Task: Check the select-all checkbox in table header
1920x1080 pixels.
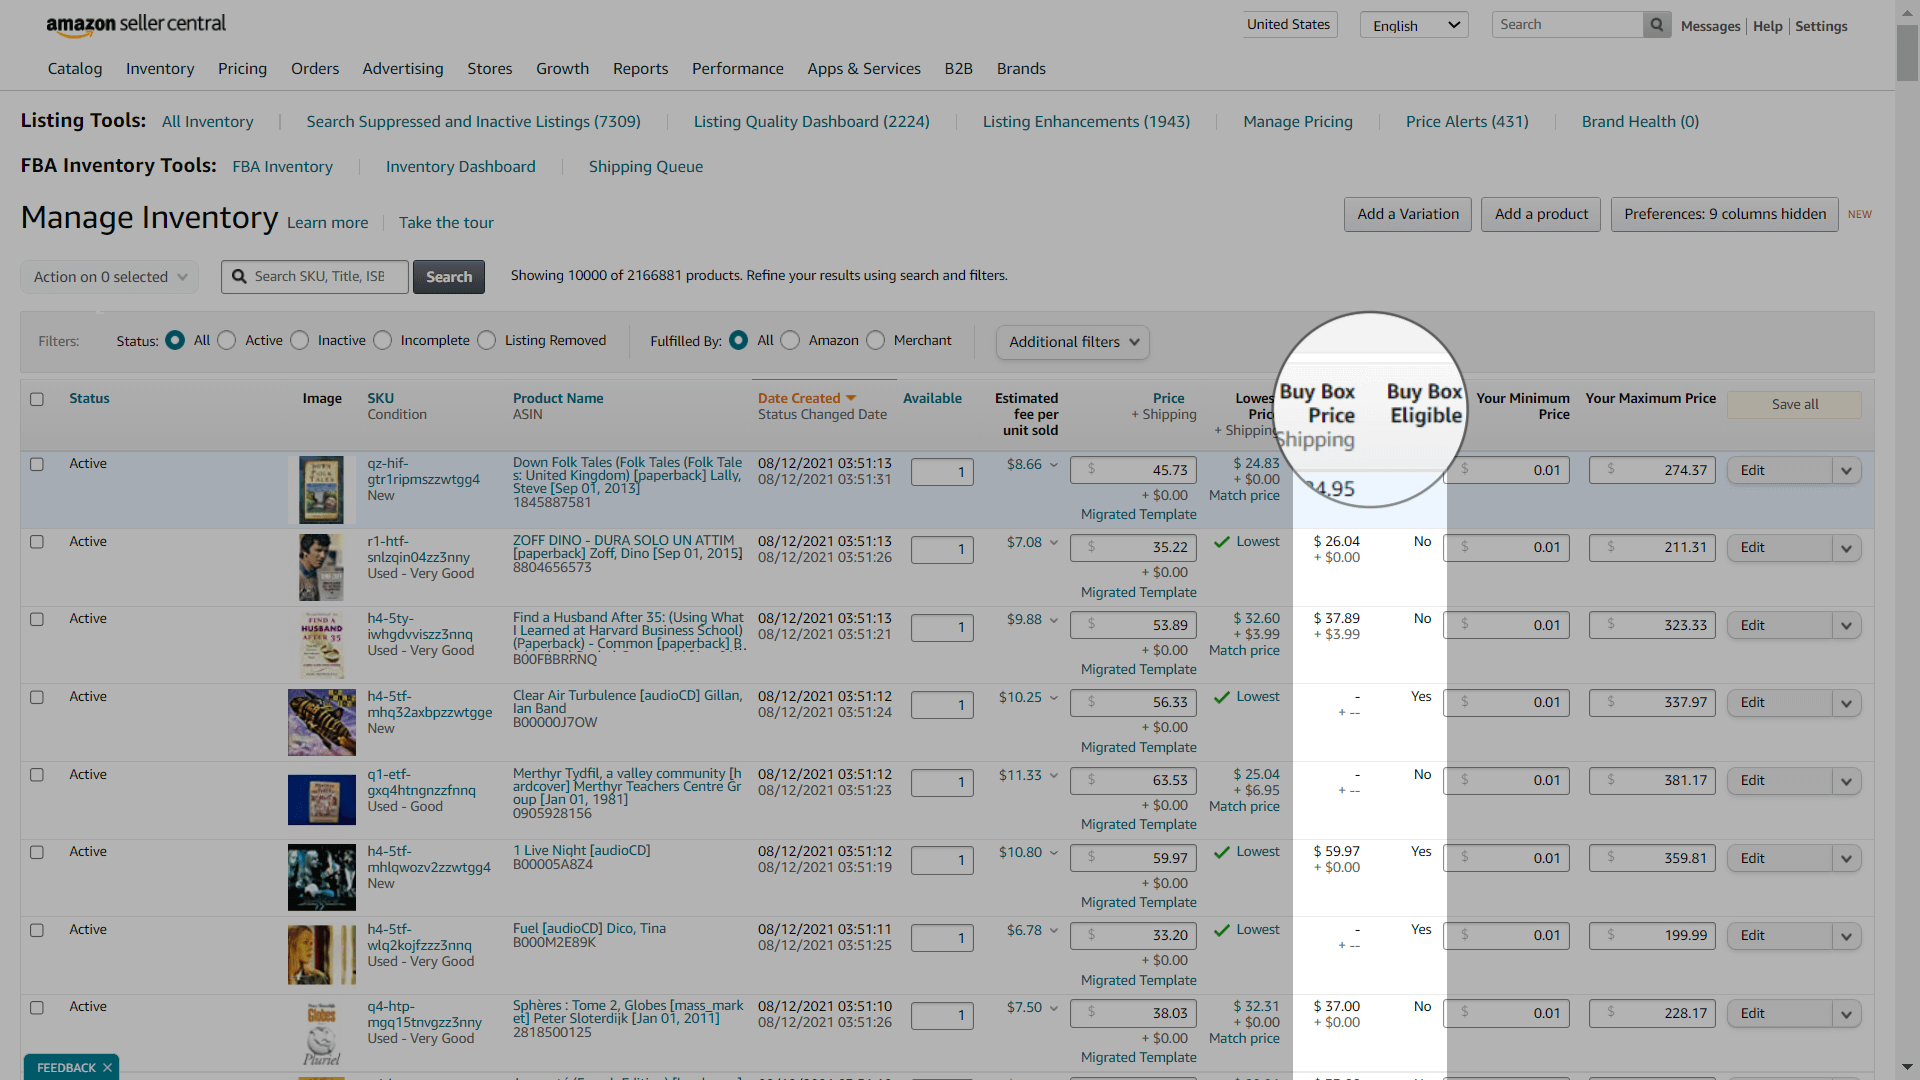Action: 37,399
